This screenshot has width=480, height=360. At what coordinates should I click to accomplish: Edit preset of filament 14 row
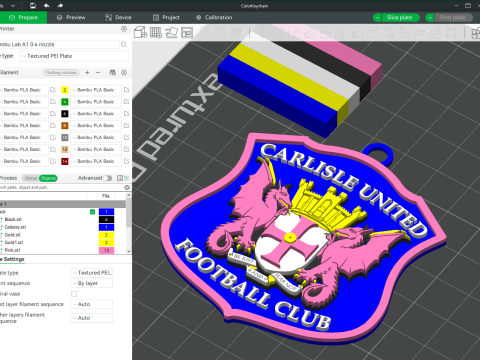click(126, 161)
